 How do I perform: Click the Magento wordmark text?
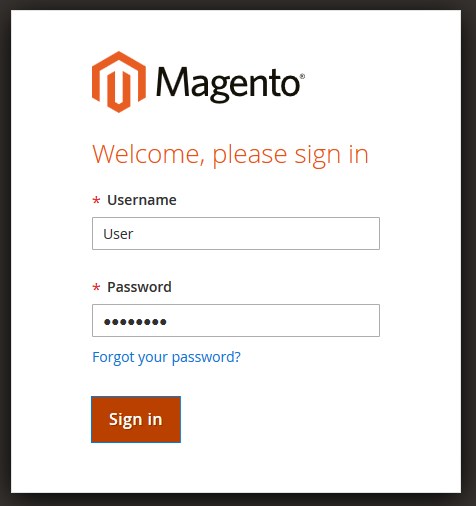(x=228, y=84)
